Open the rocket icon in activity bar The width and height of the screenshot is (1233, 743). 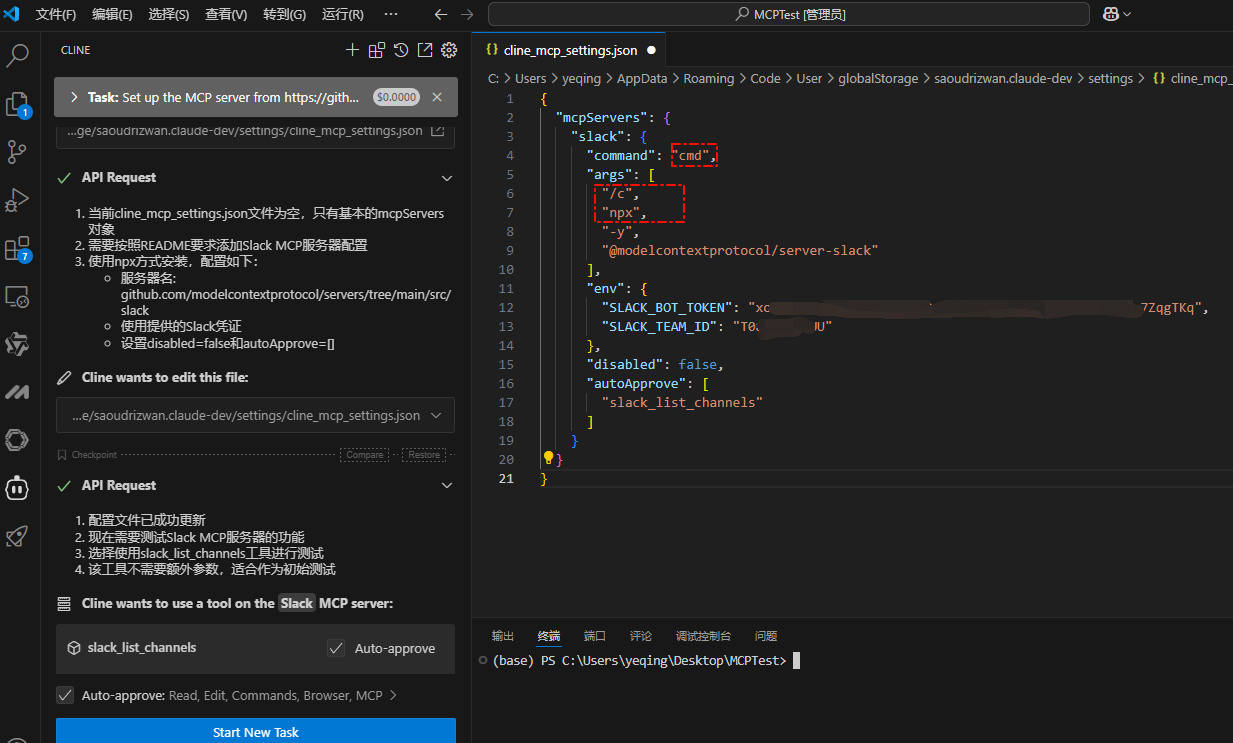pos(18,536)
